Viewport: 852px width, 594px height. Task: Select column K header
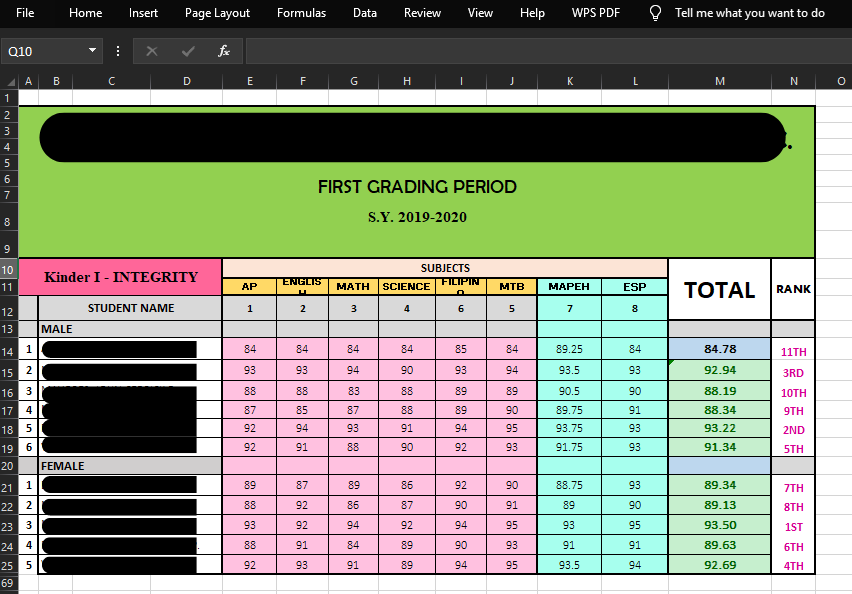pos(569,82)
